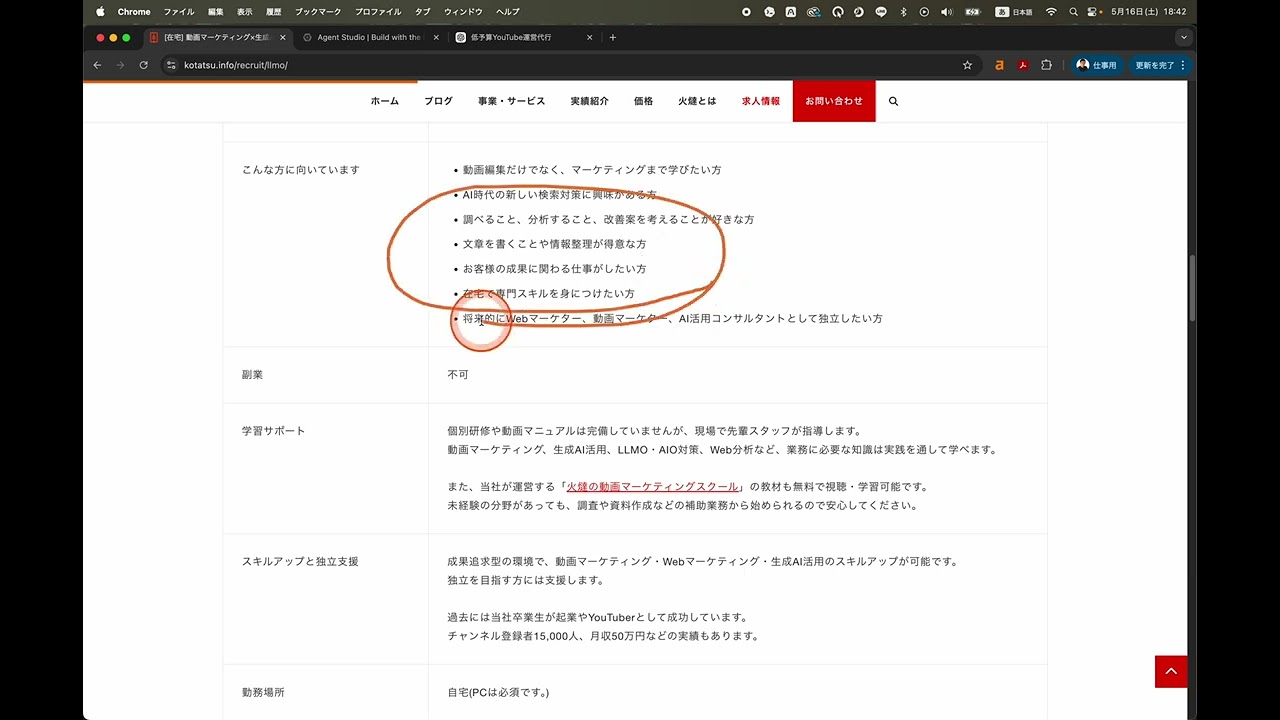
Task: Click the page vertical scrollbar
Action: (x=1191, y=288)
